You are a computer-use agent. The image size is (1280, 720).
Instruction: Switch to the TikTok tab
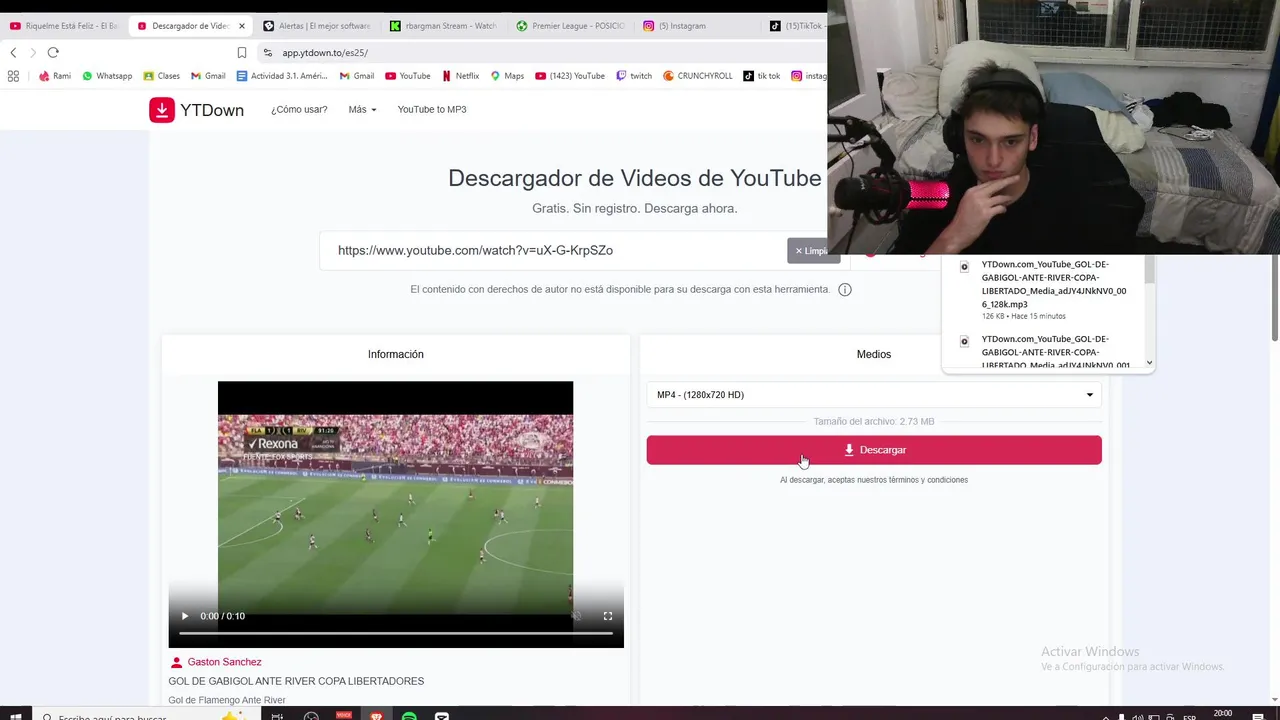[x=796, y=26]
